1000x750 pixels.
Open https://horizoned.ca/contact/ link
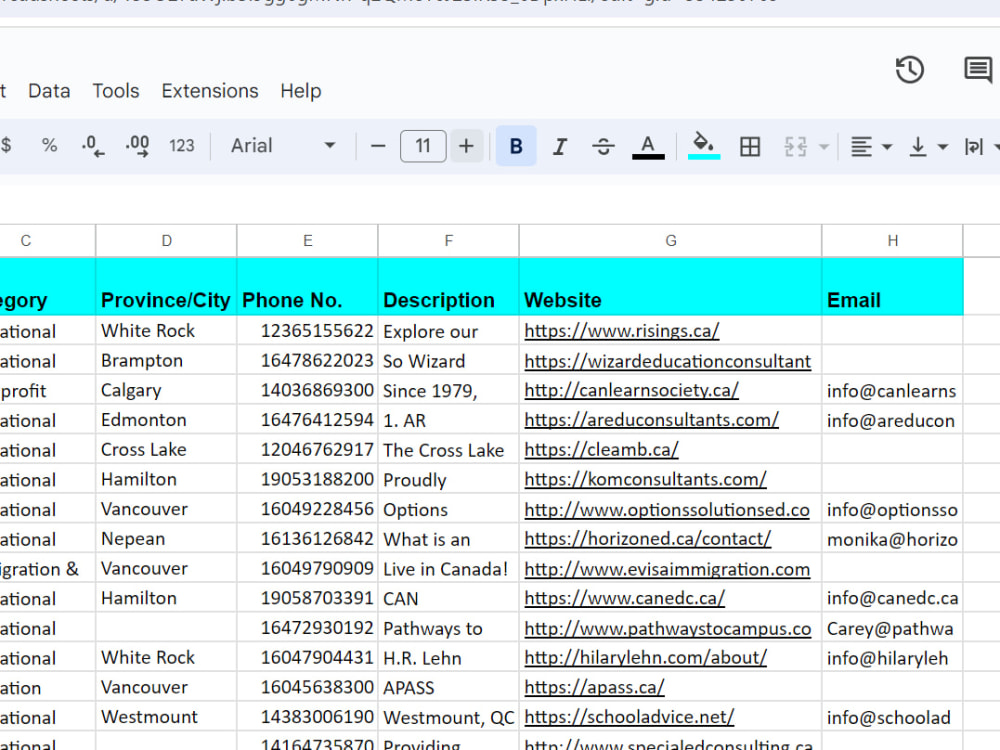pos(647,539)
